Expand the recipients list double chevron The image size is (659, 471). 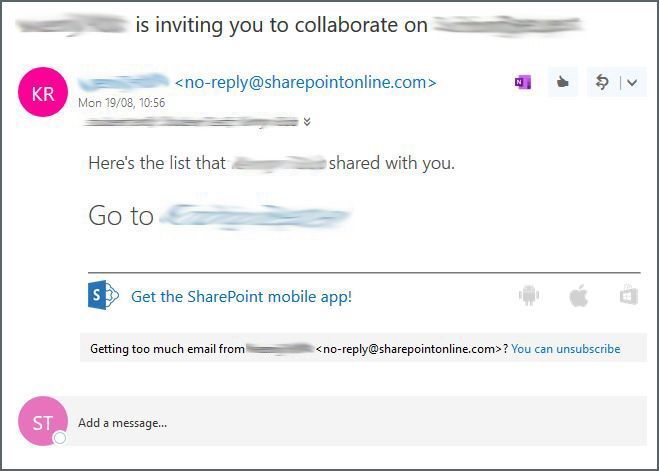click(x=307, y=122)
